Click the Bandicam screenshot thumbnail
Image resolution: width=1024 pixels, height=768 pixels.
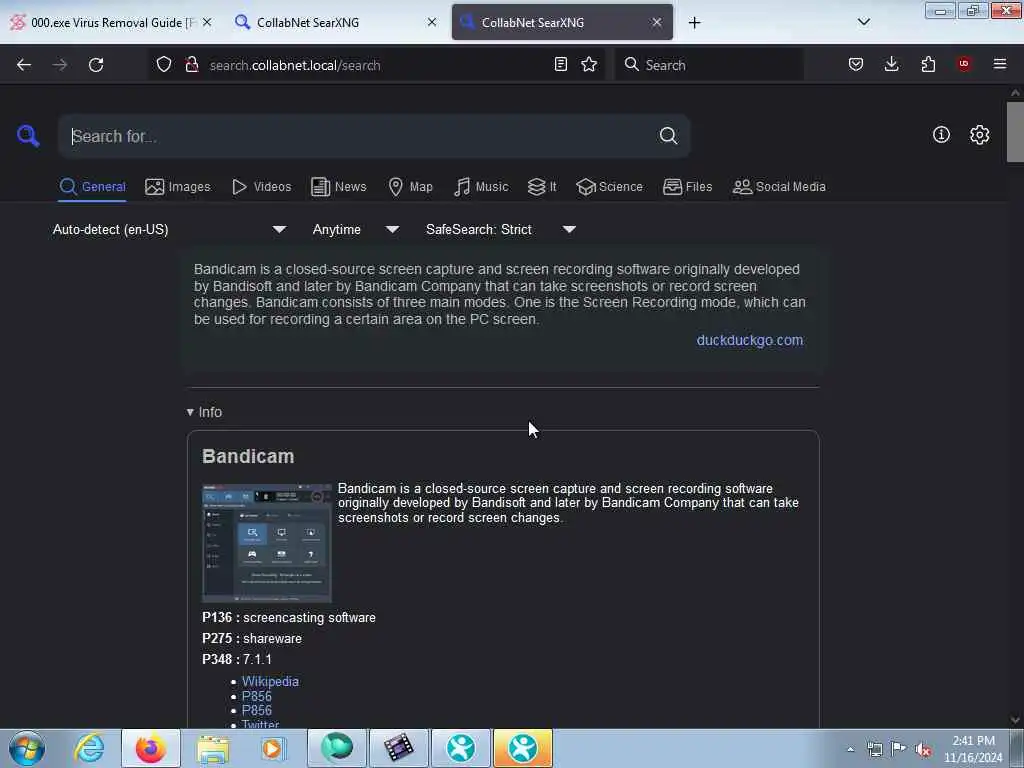[x=266, y=543]
